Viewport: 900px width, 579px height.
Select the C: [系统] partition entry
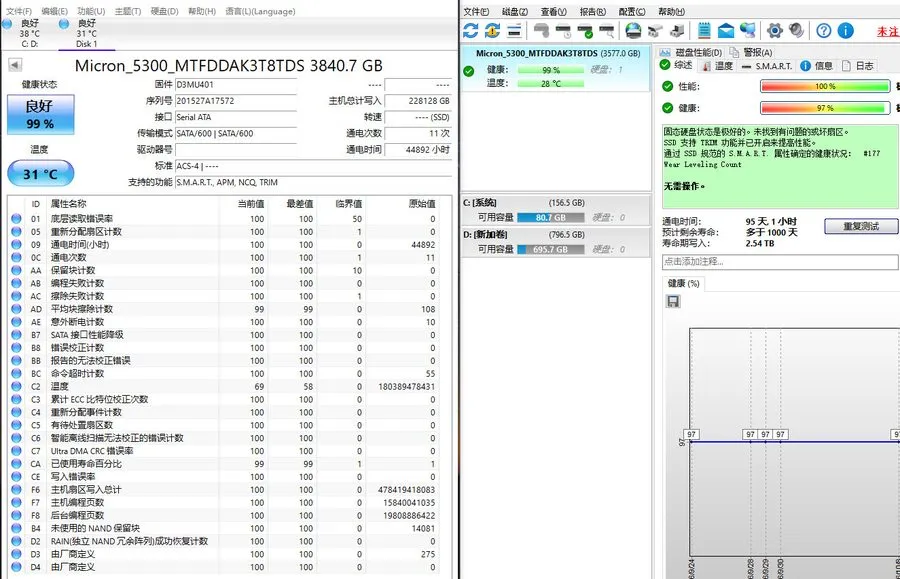(556, 211)
